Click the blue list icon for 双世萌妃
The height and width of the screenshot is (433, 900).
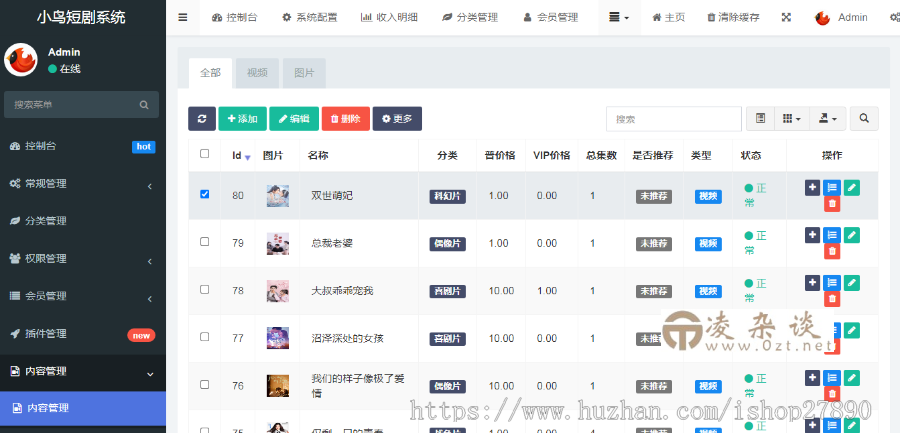[x=832, y=187]
